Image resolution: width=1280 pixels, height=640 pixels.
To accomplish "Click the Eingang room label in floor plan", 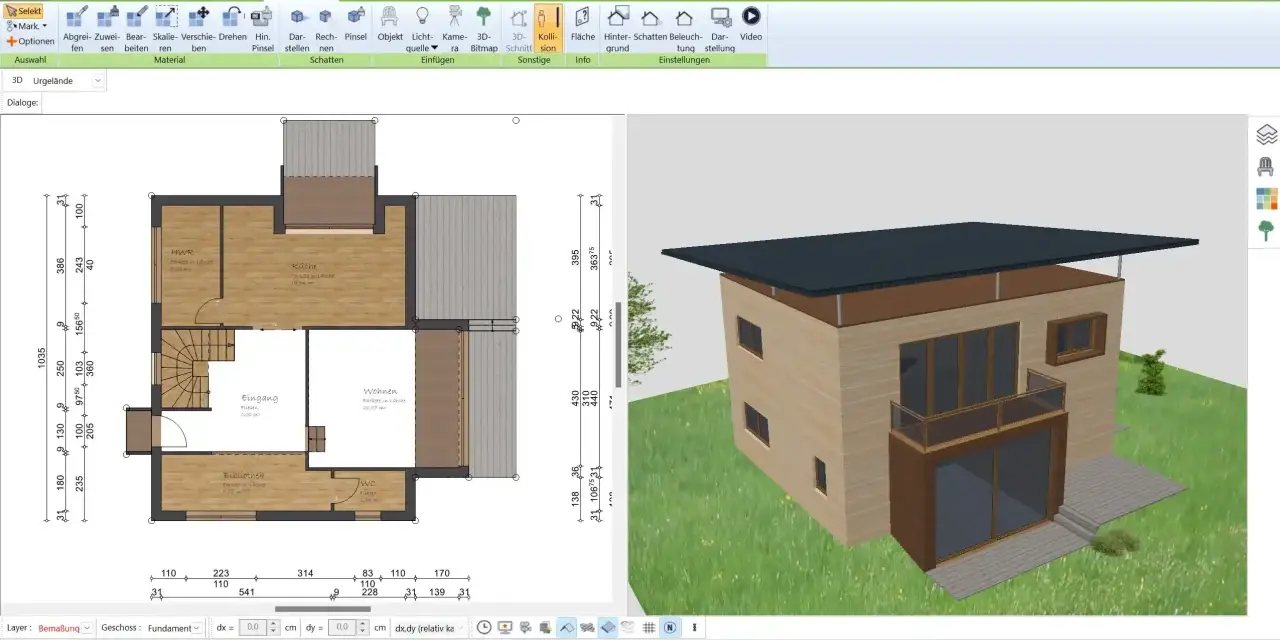I will click(260, 398).
